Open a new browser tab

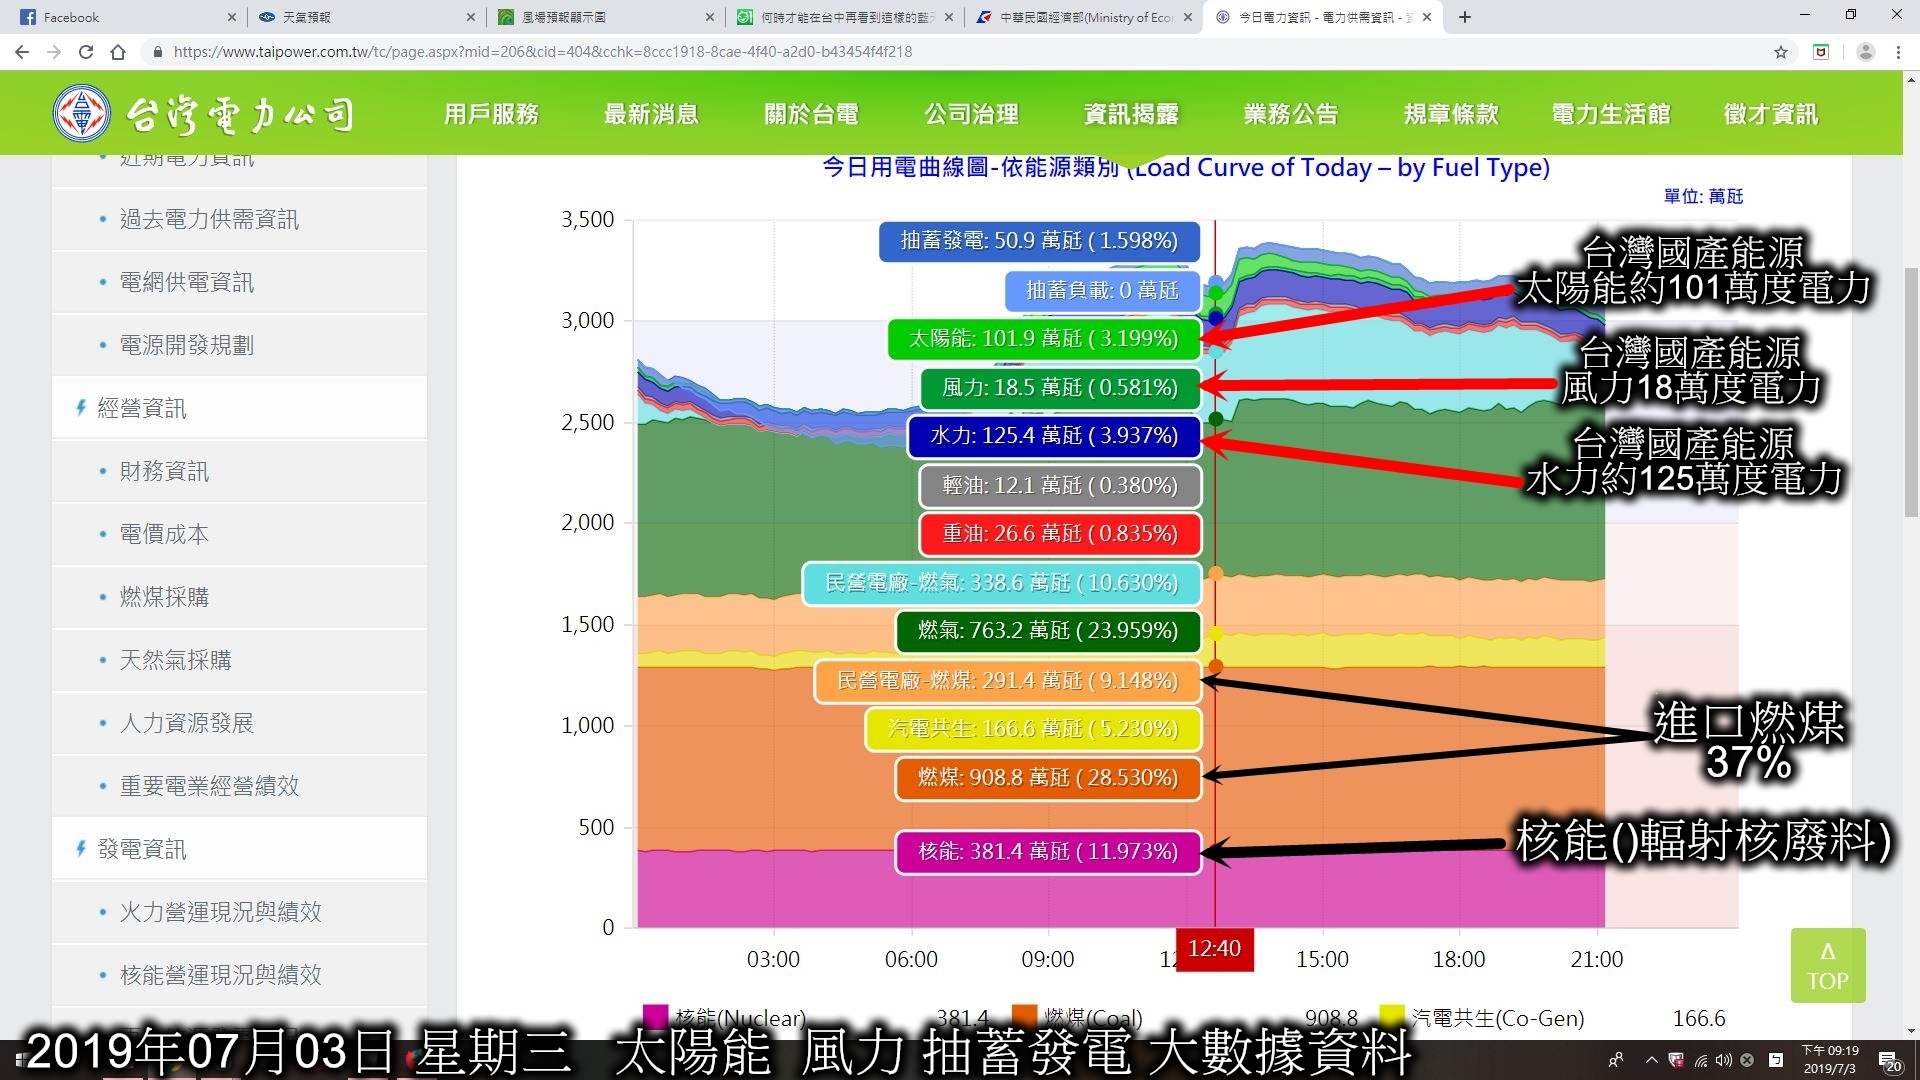(x=1465, y=17)
